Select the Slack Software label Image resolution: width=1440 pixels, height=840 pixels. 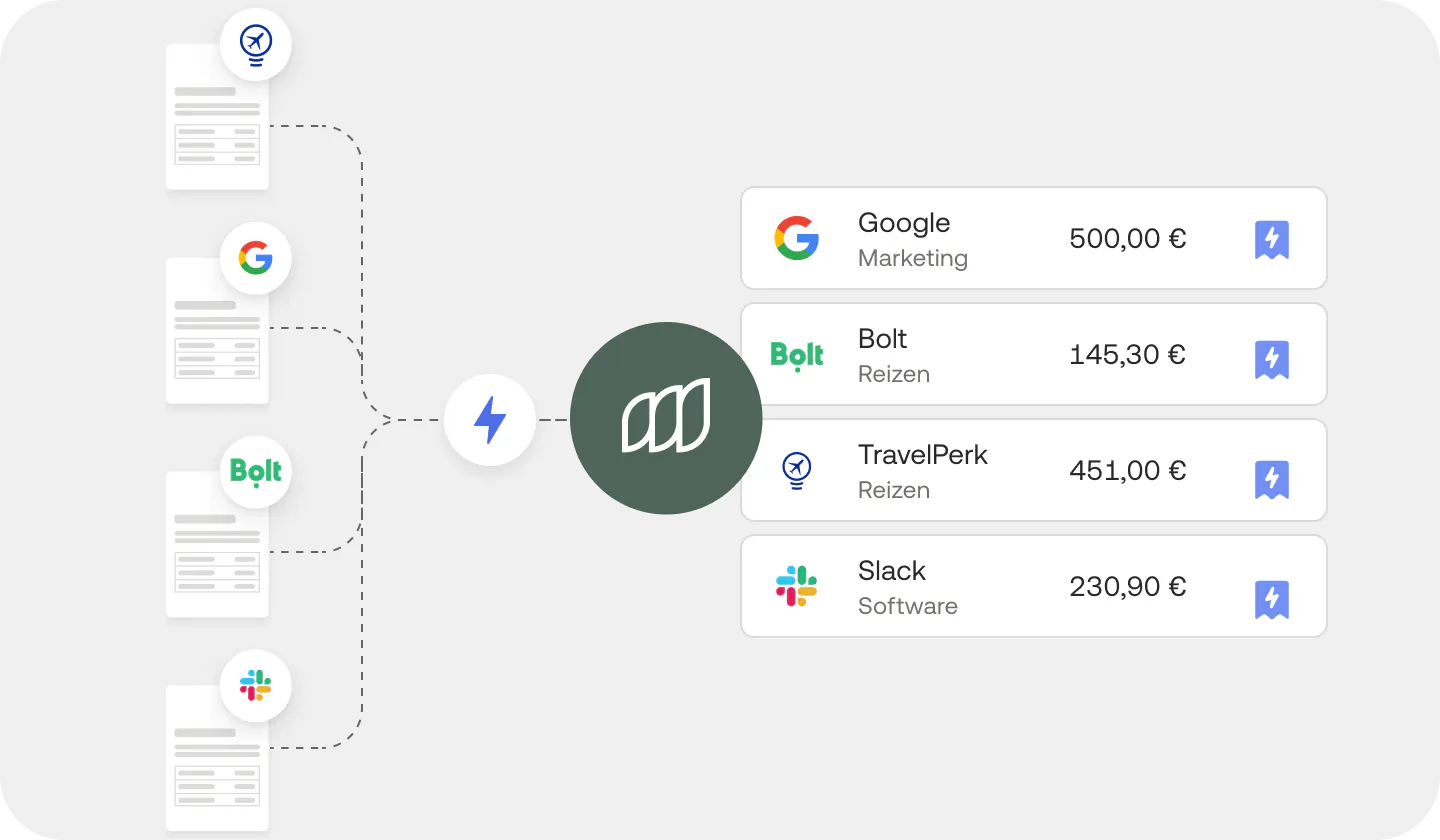point(907,606)
